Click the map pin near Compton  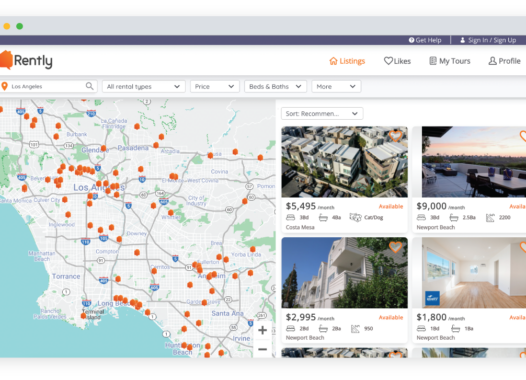137,252
